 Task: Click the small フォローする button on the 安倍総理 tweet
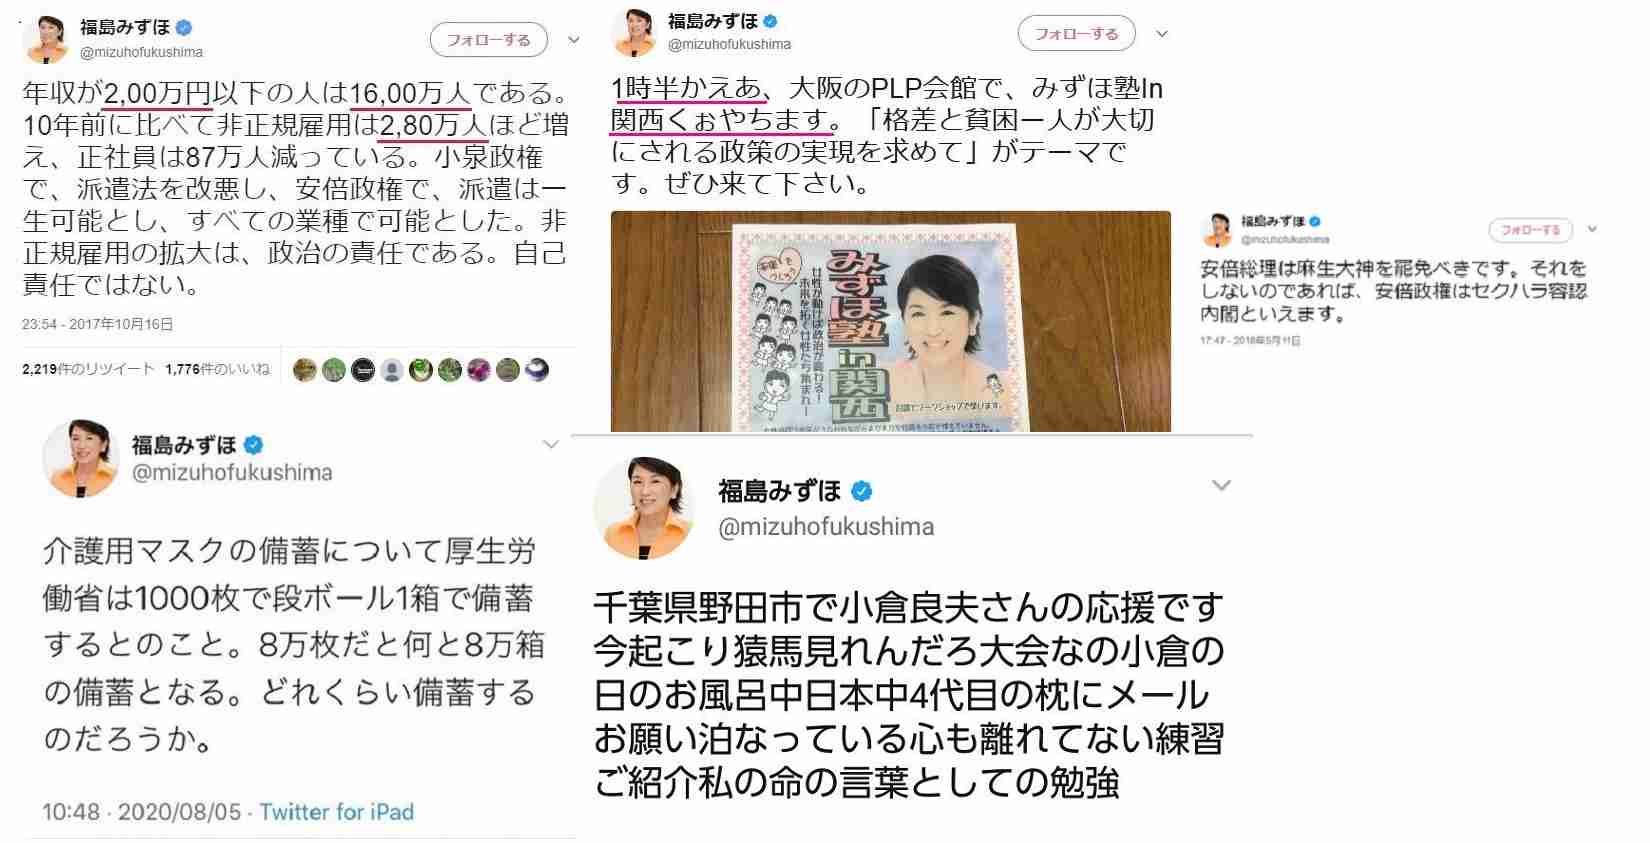[1530, 230]
